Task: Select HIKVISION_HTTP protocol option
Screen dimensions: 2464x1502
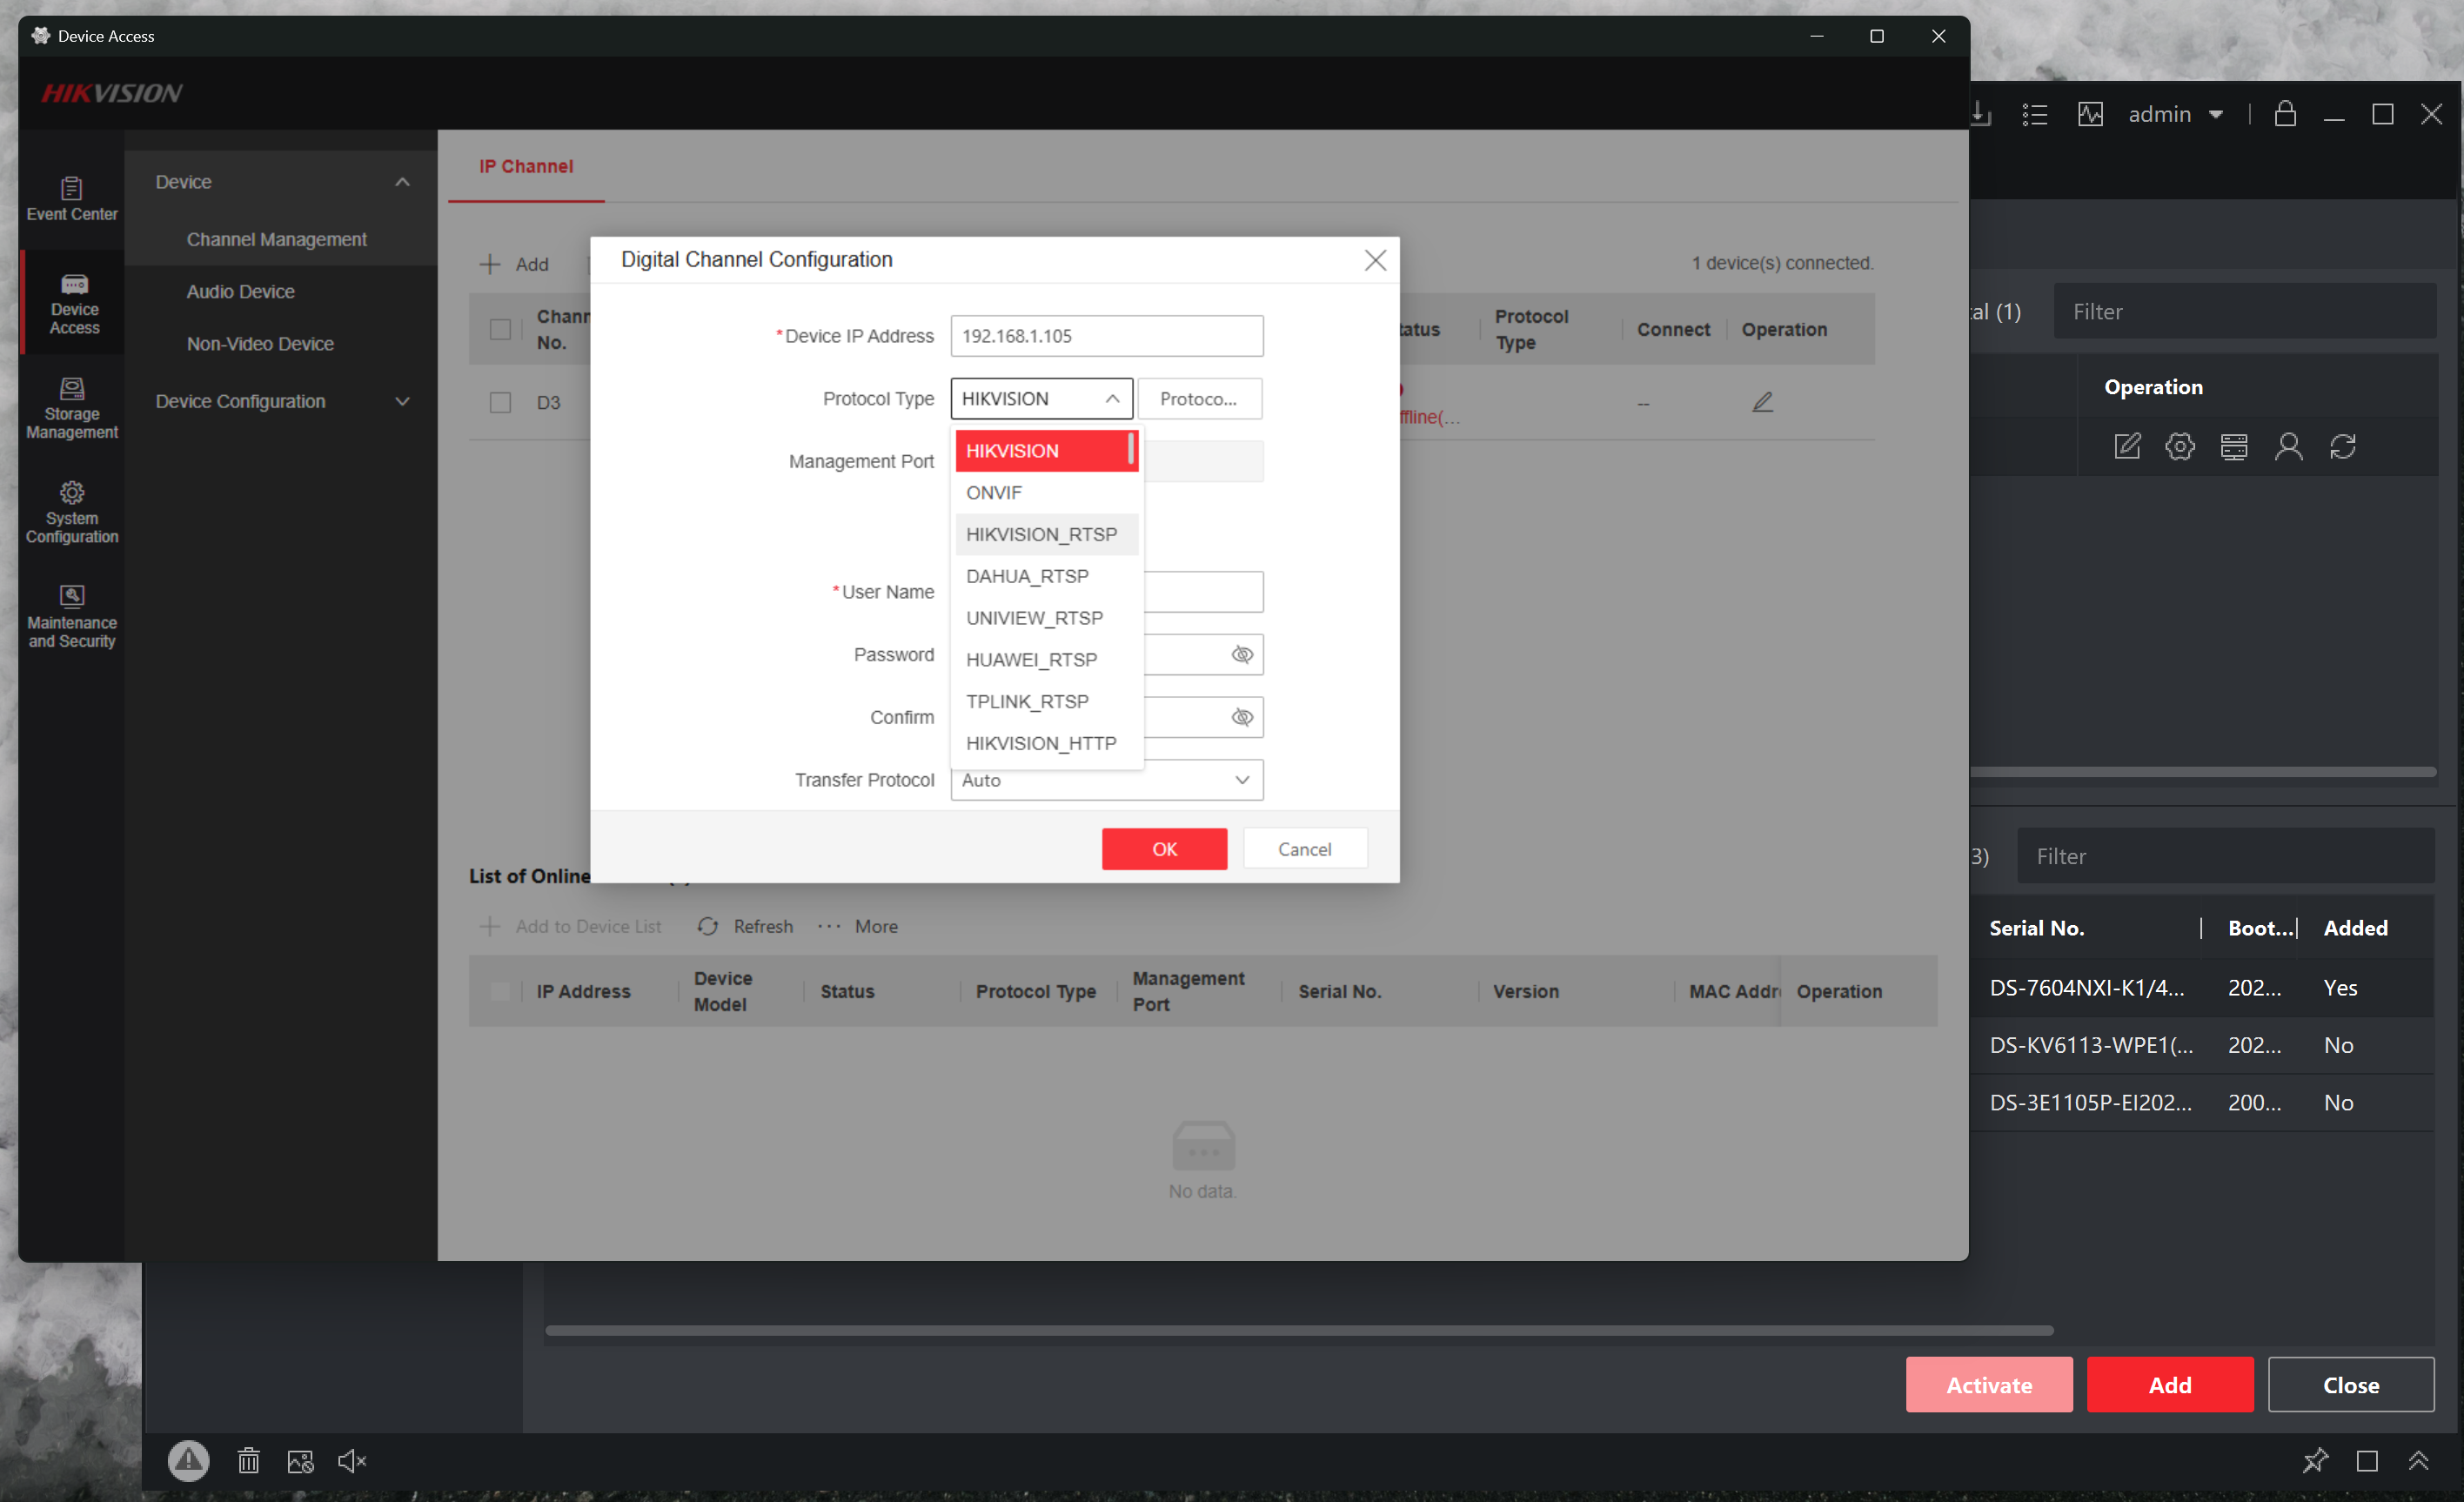Action: click(1046, 744)
